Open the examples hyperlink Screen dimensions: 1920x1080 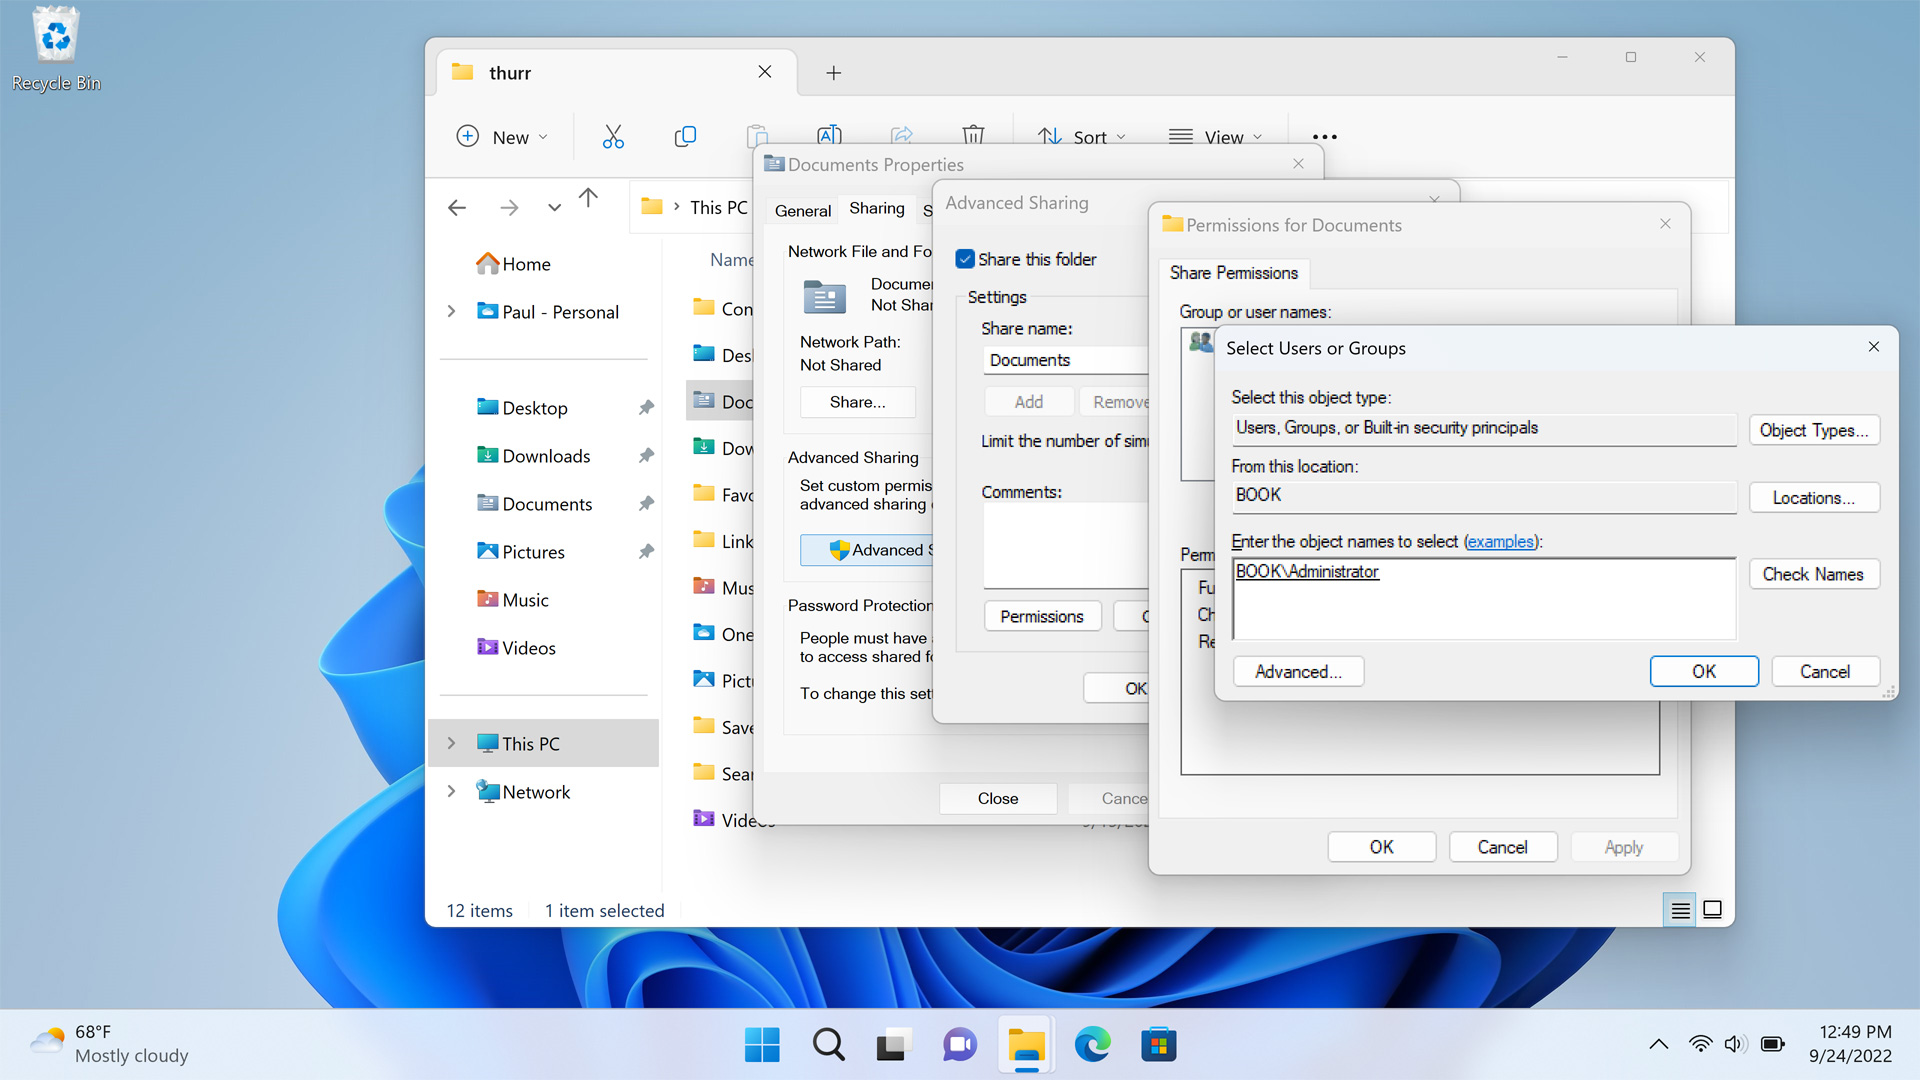[1500, 541]
